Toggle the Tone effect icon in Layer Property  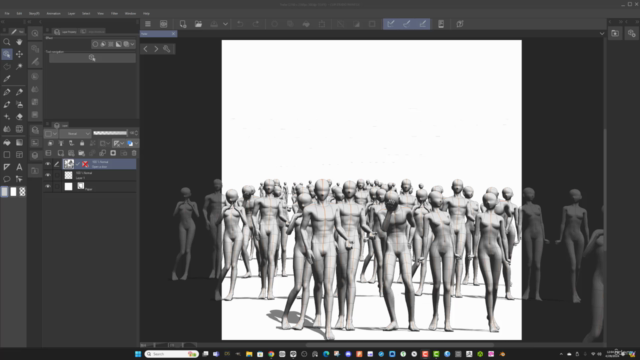point(111,44)
